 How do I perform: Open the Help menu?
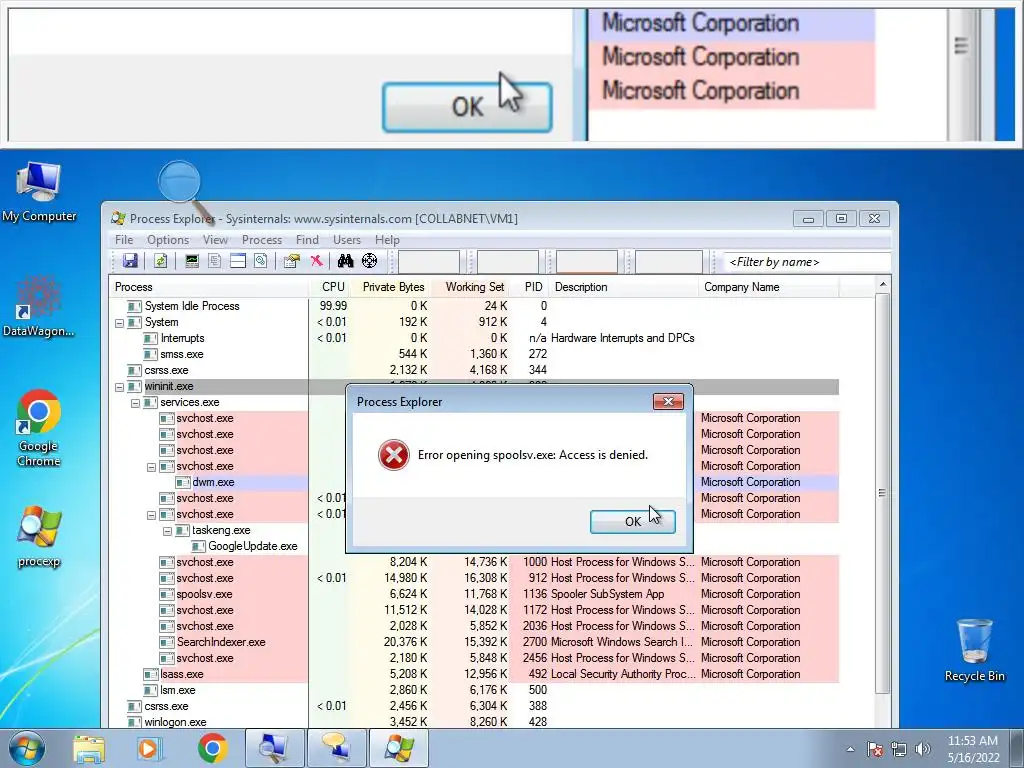click(387, 240)
